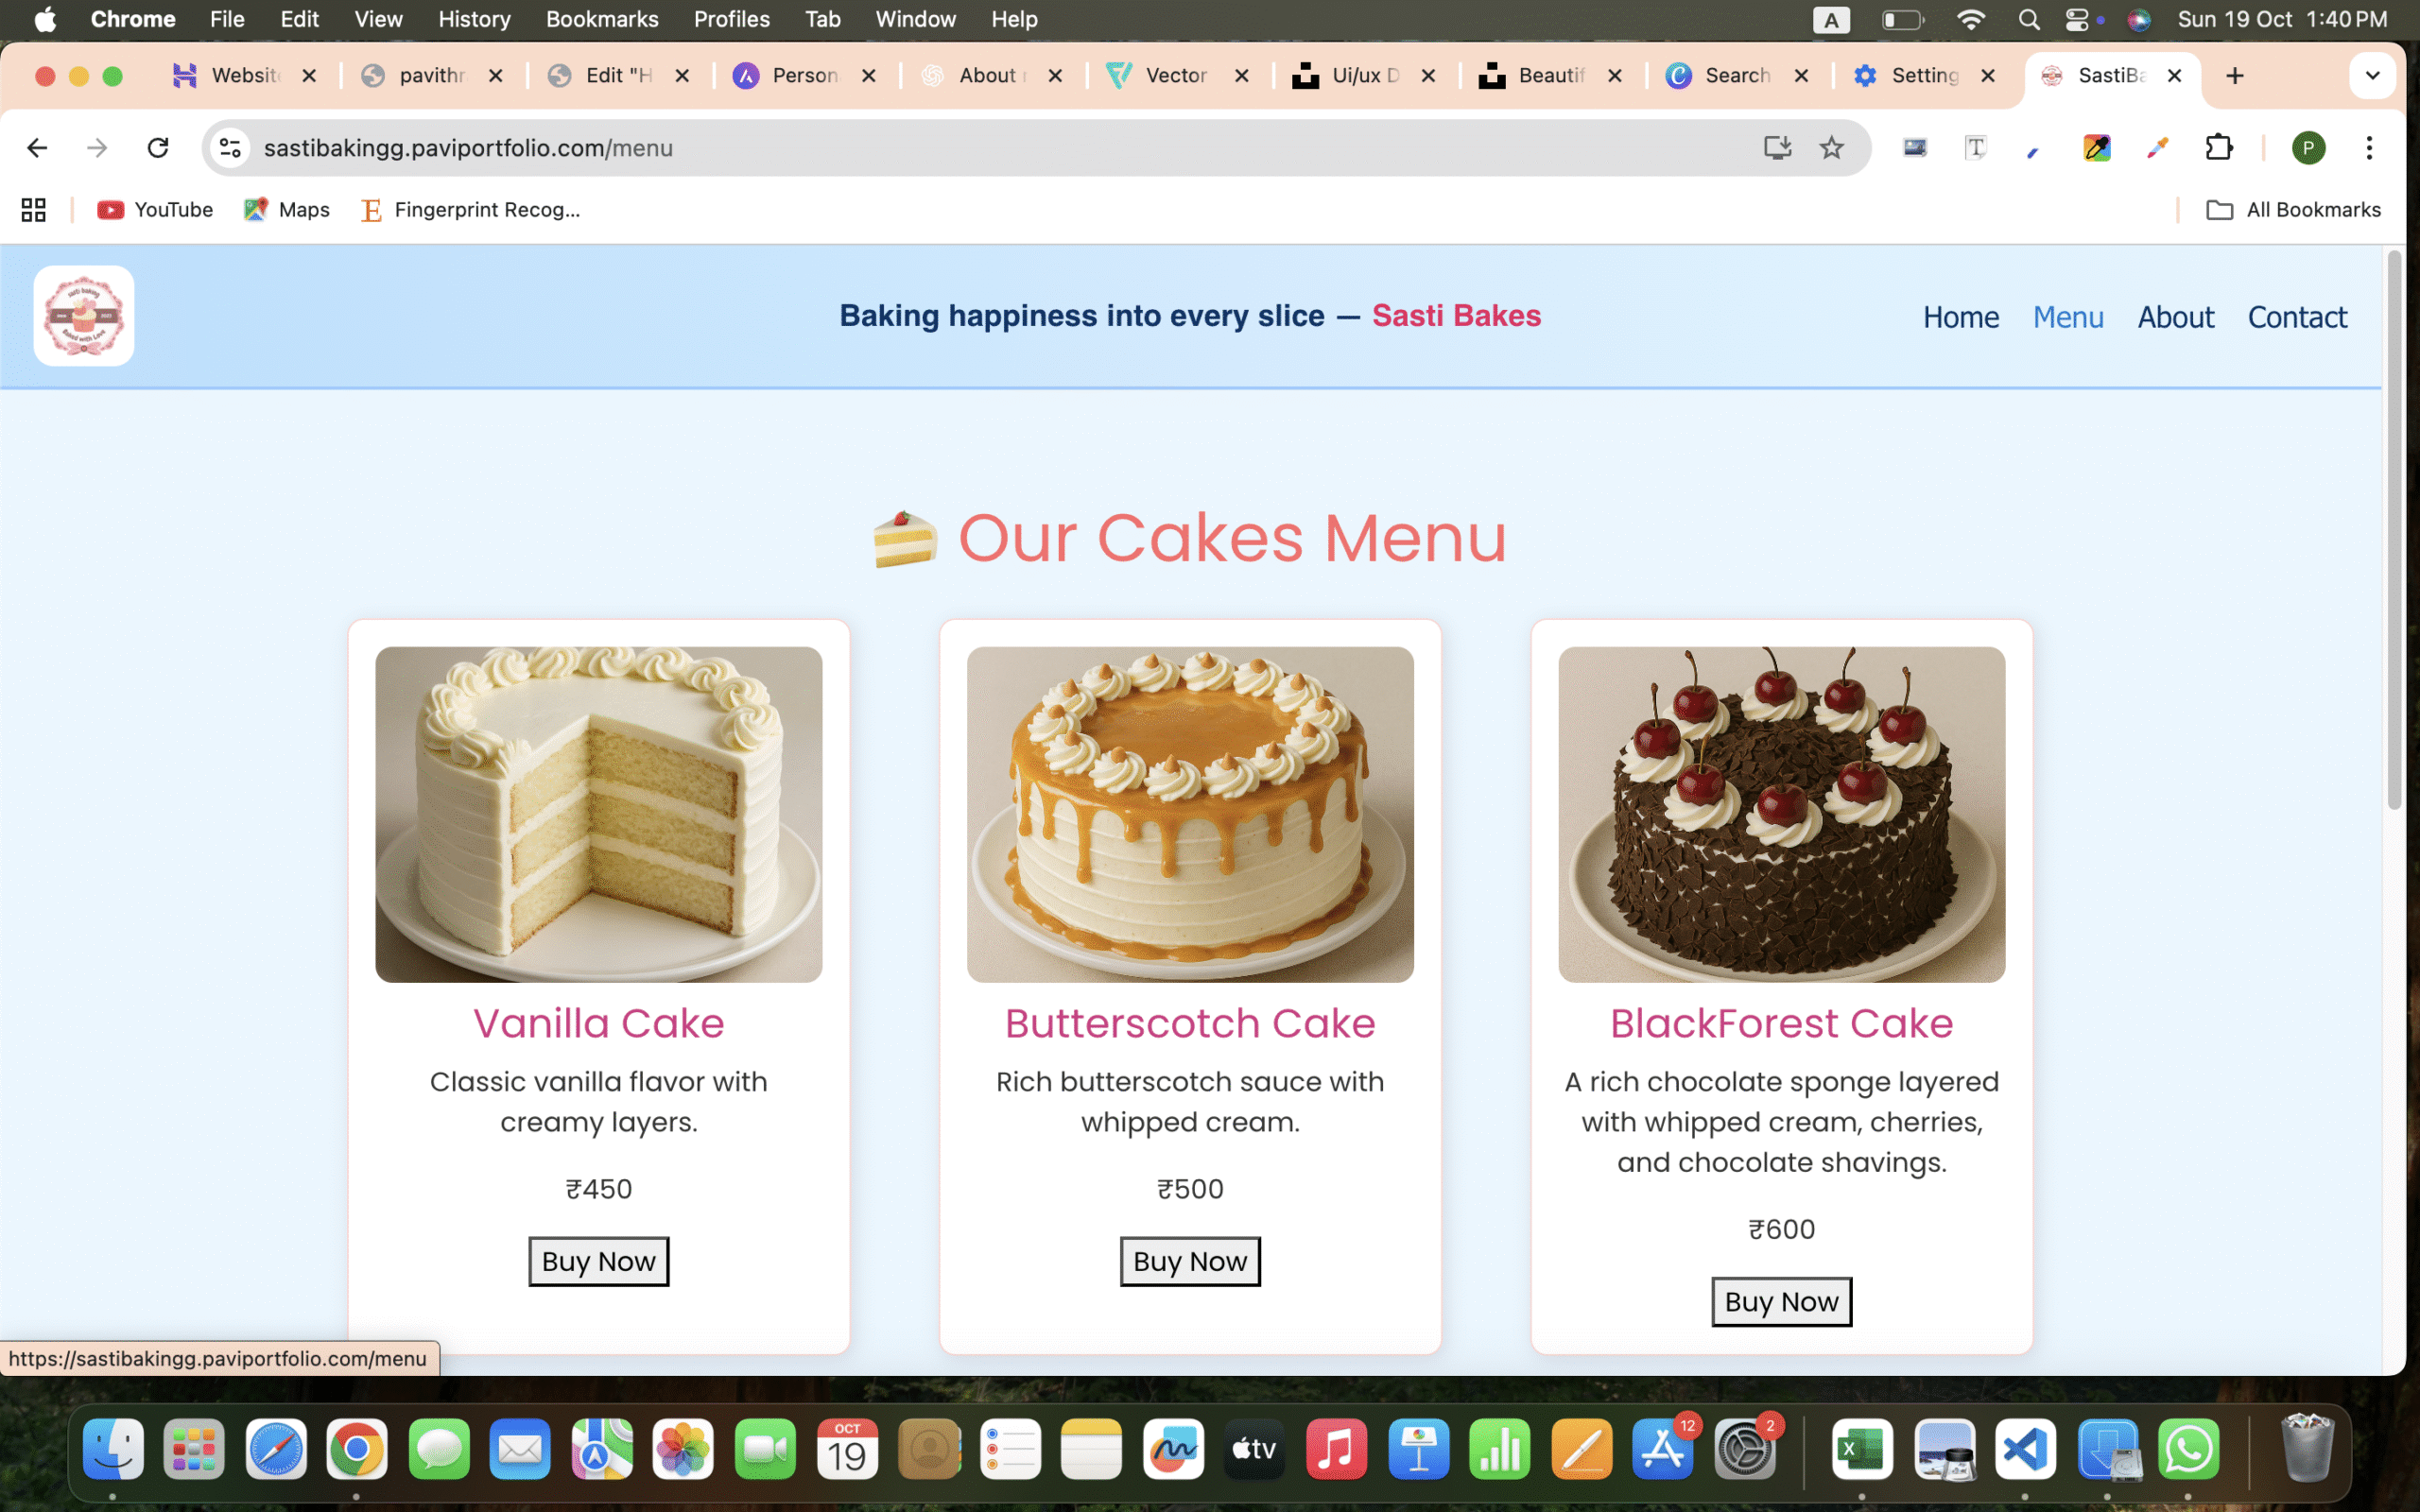Open the Maps bookmark
Screen dimensions: 2420x1512
[x=286, y=209]
